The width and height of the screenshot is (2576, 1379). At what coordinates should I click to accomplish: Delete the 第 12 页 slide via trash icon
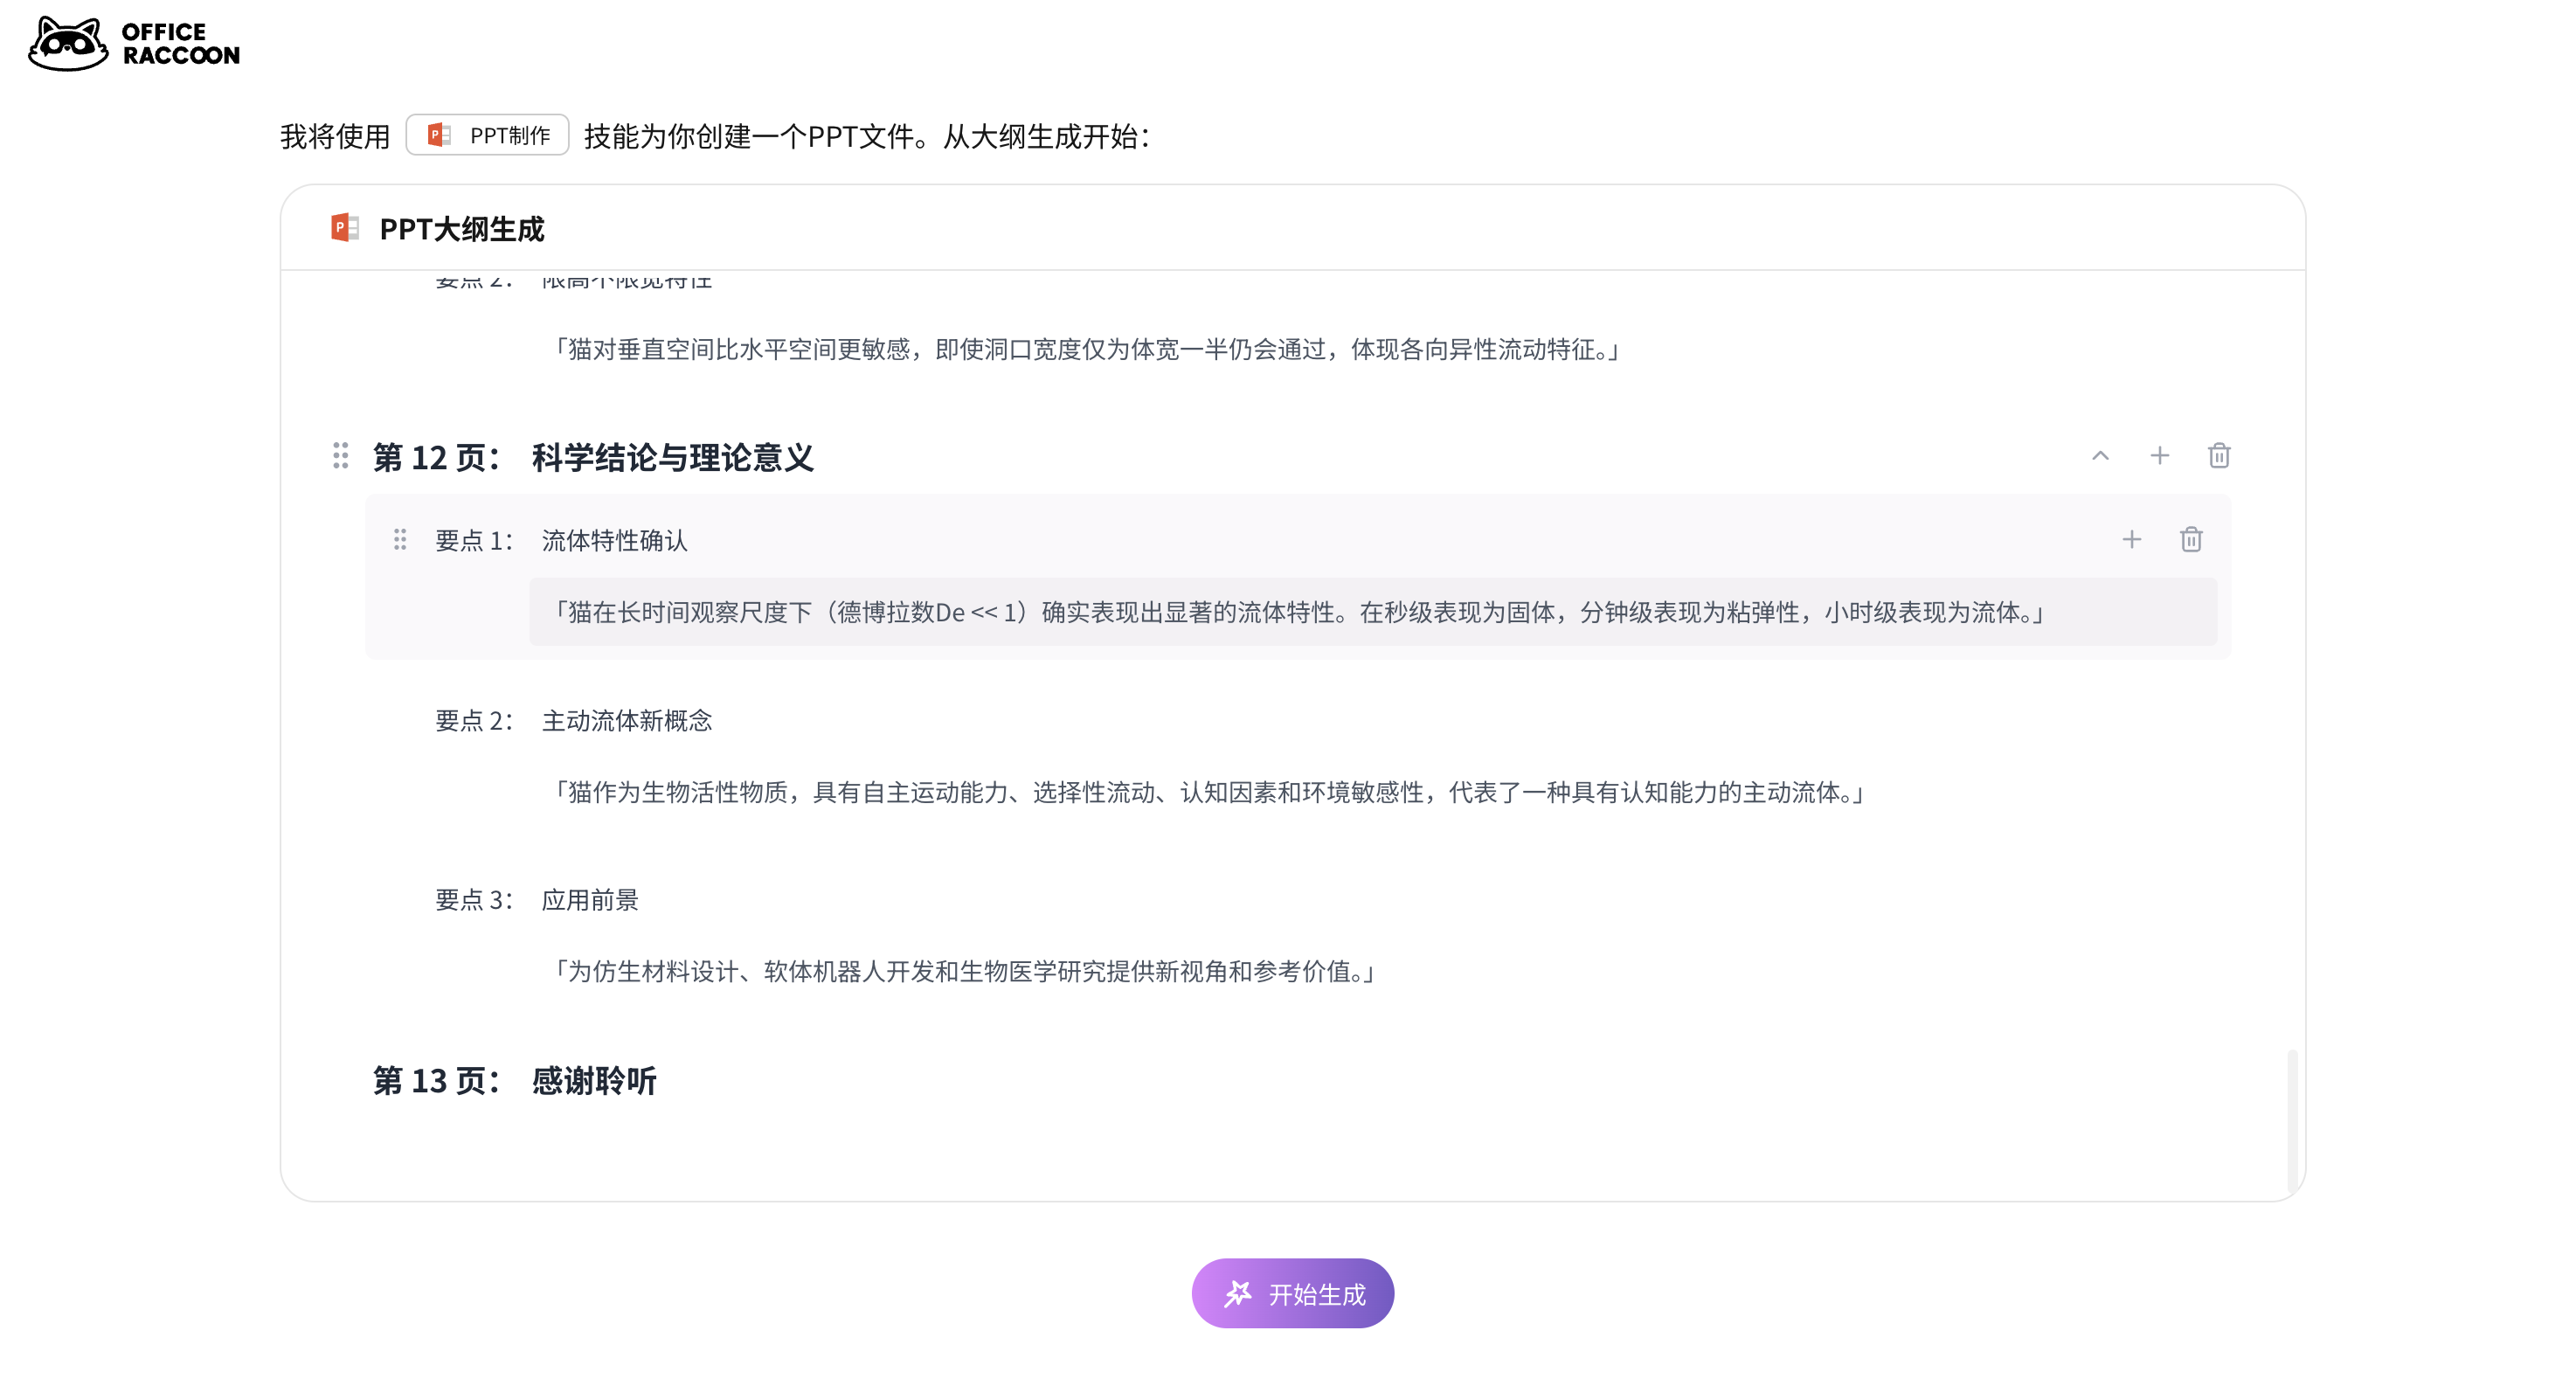(2218, 456)
